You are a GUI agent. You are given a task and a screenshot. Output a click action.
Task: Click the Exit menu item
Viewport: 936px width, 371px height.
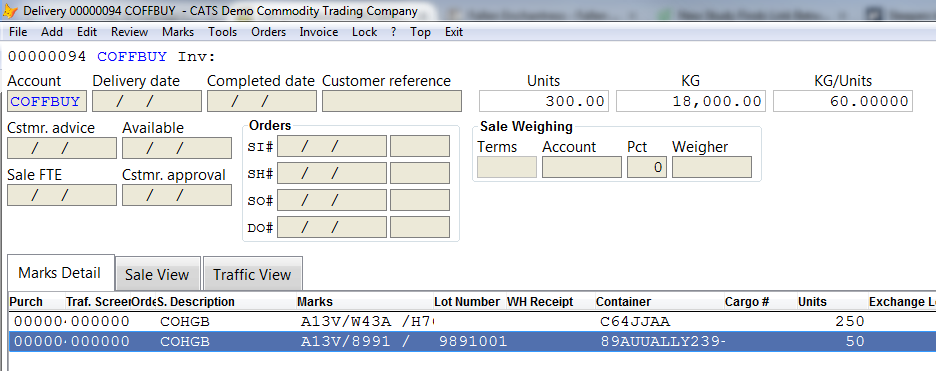[x=454, y=32]
